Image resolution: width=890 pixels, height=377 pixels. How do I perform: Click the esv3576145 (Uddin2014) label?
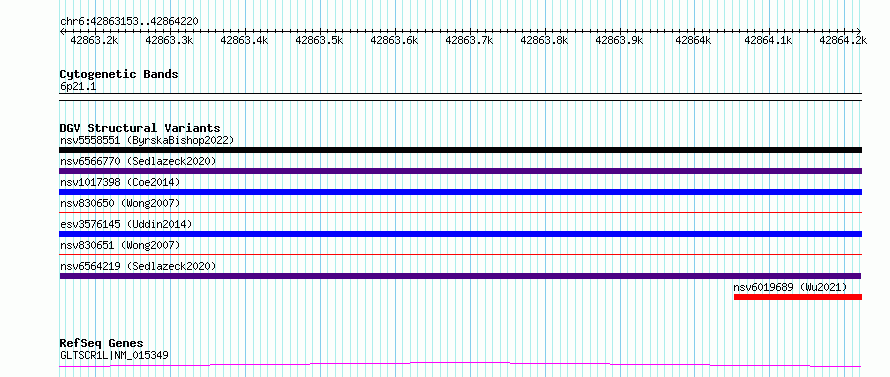pos(126,224)
